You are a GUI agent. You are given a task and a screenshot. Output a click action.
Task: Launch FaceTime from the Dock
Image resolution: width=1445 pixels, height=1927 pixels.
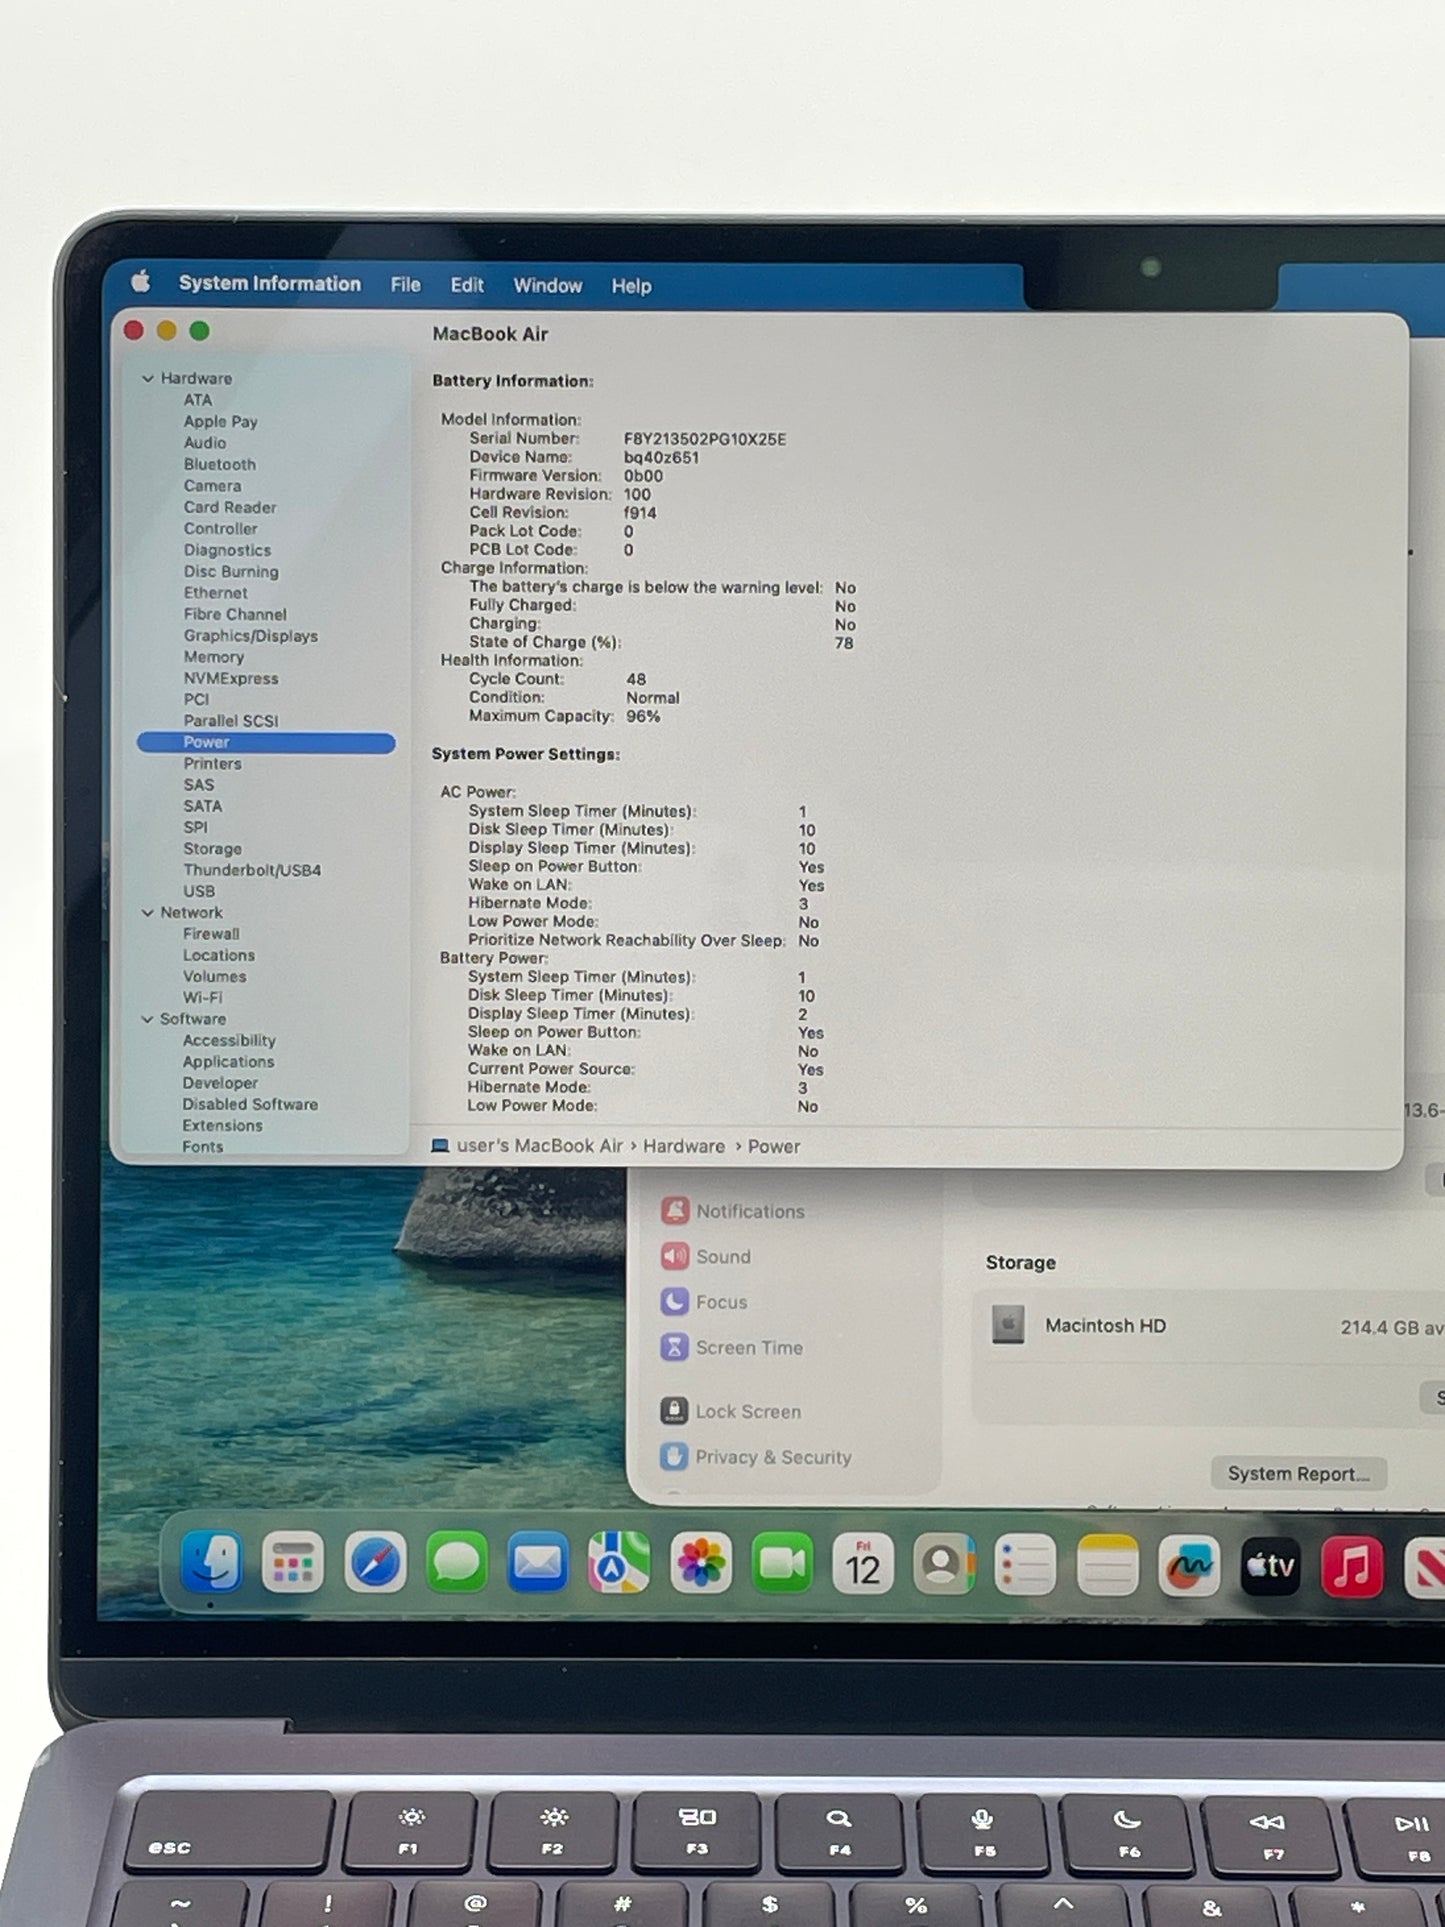coord(782,1564)
